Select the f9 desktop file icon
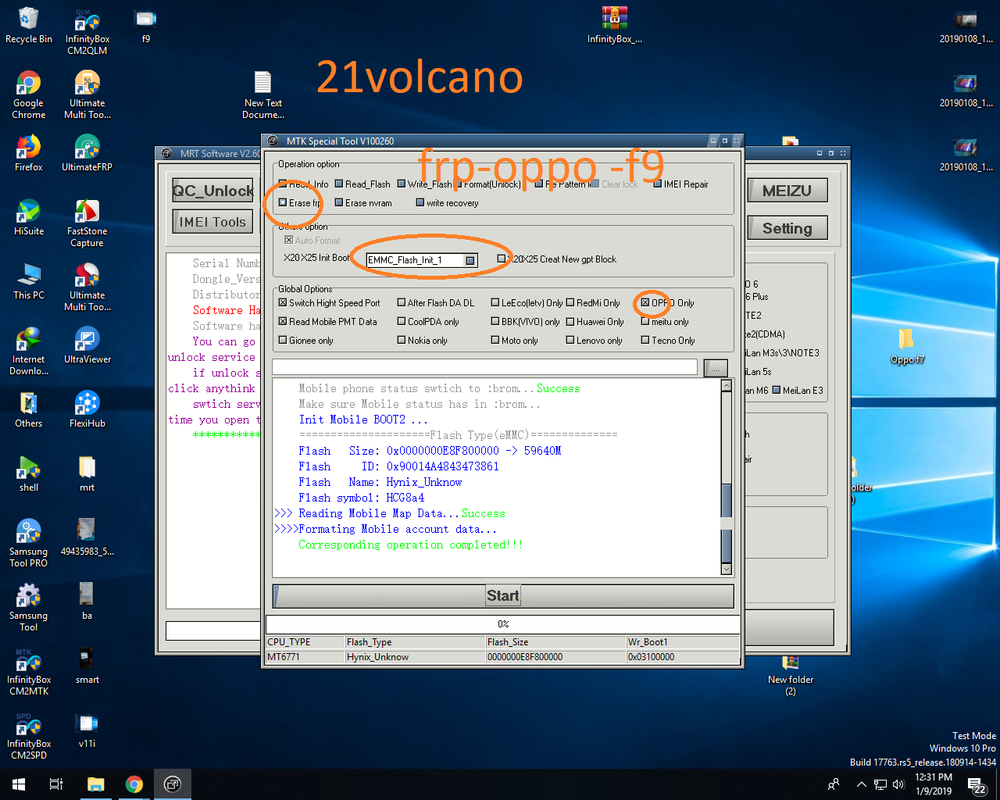The width and height of the screenshot is (1000, 800). (145, 26)
